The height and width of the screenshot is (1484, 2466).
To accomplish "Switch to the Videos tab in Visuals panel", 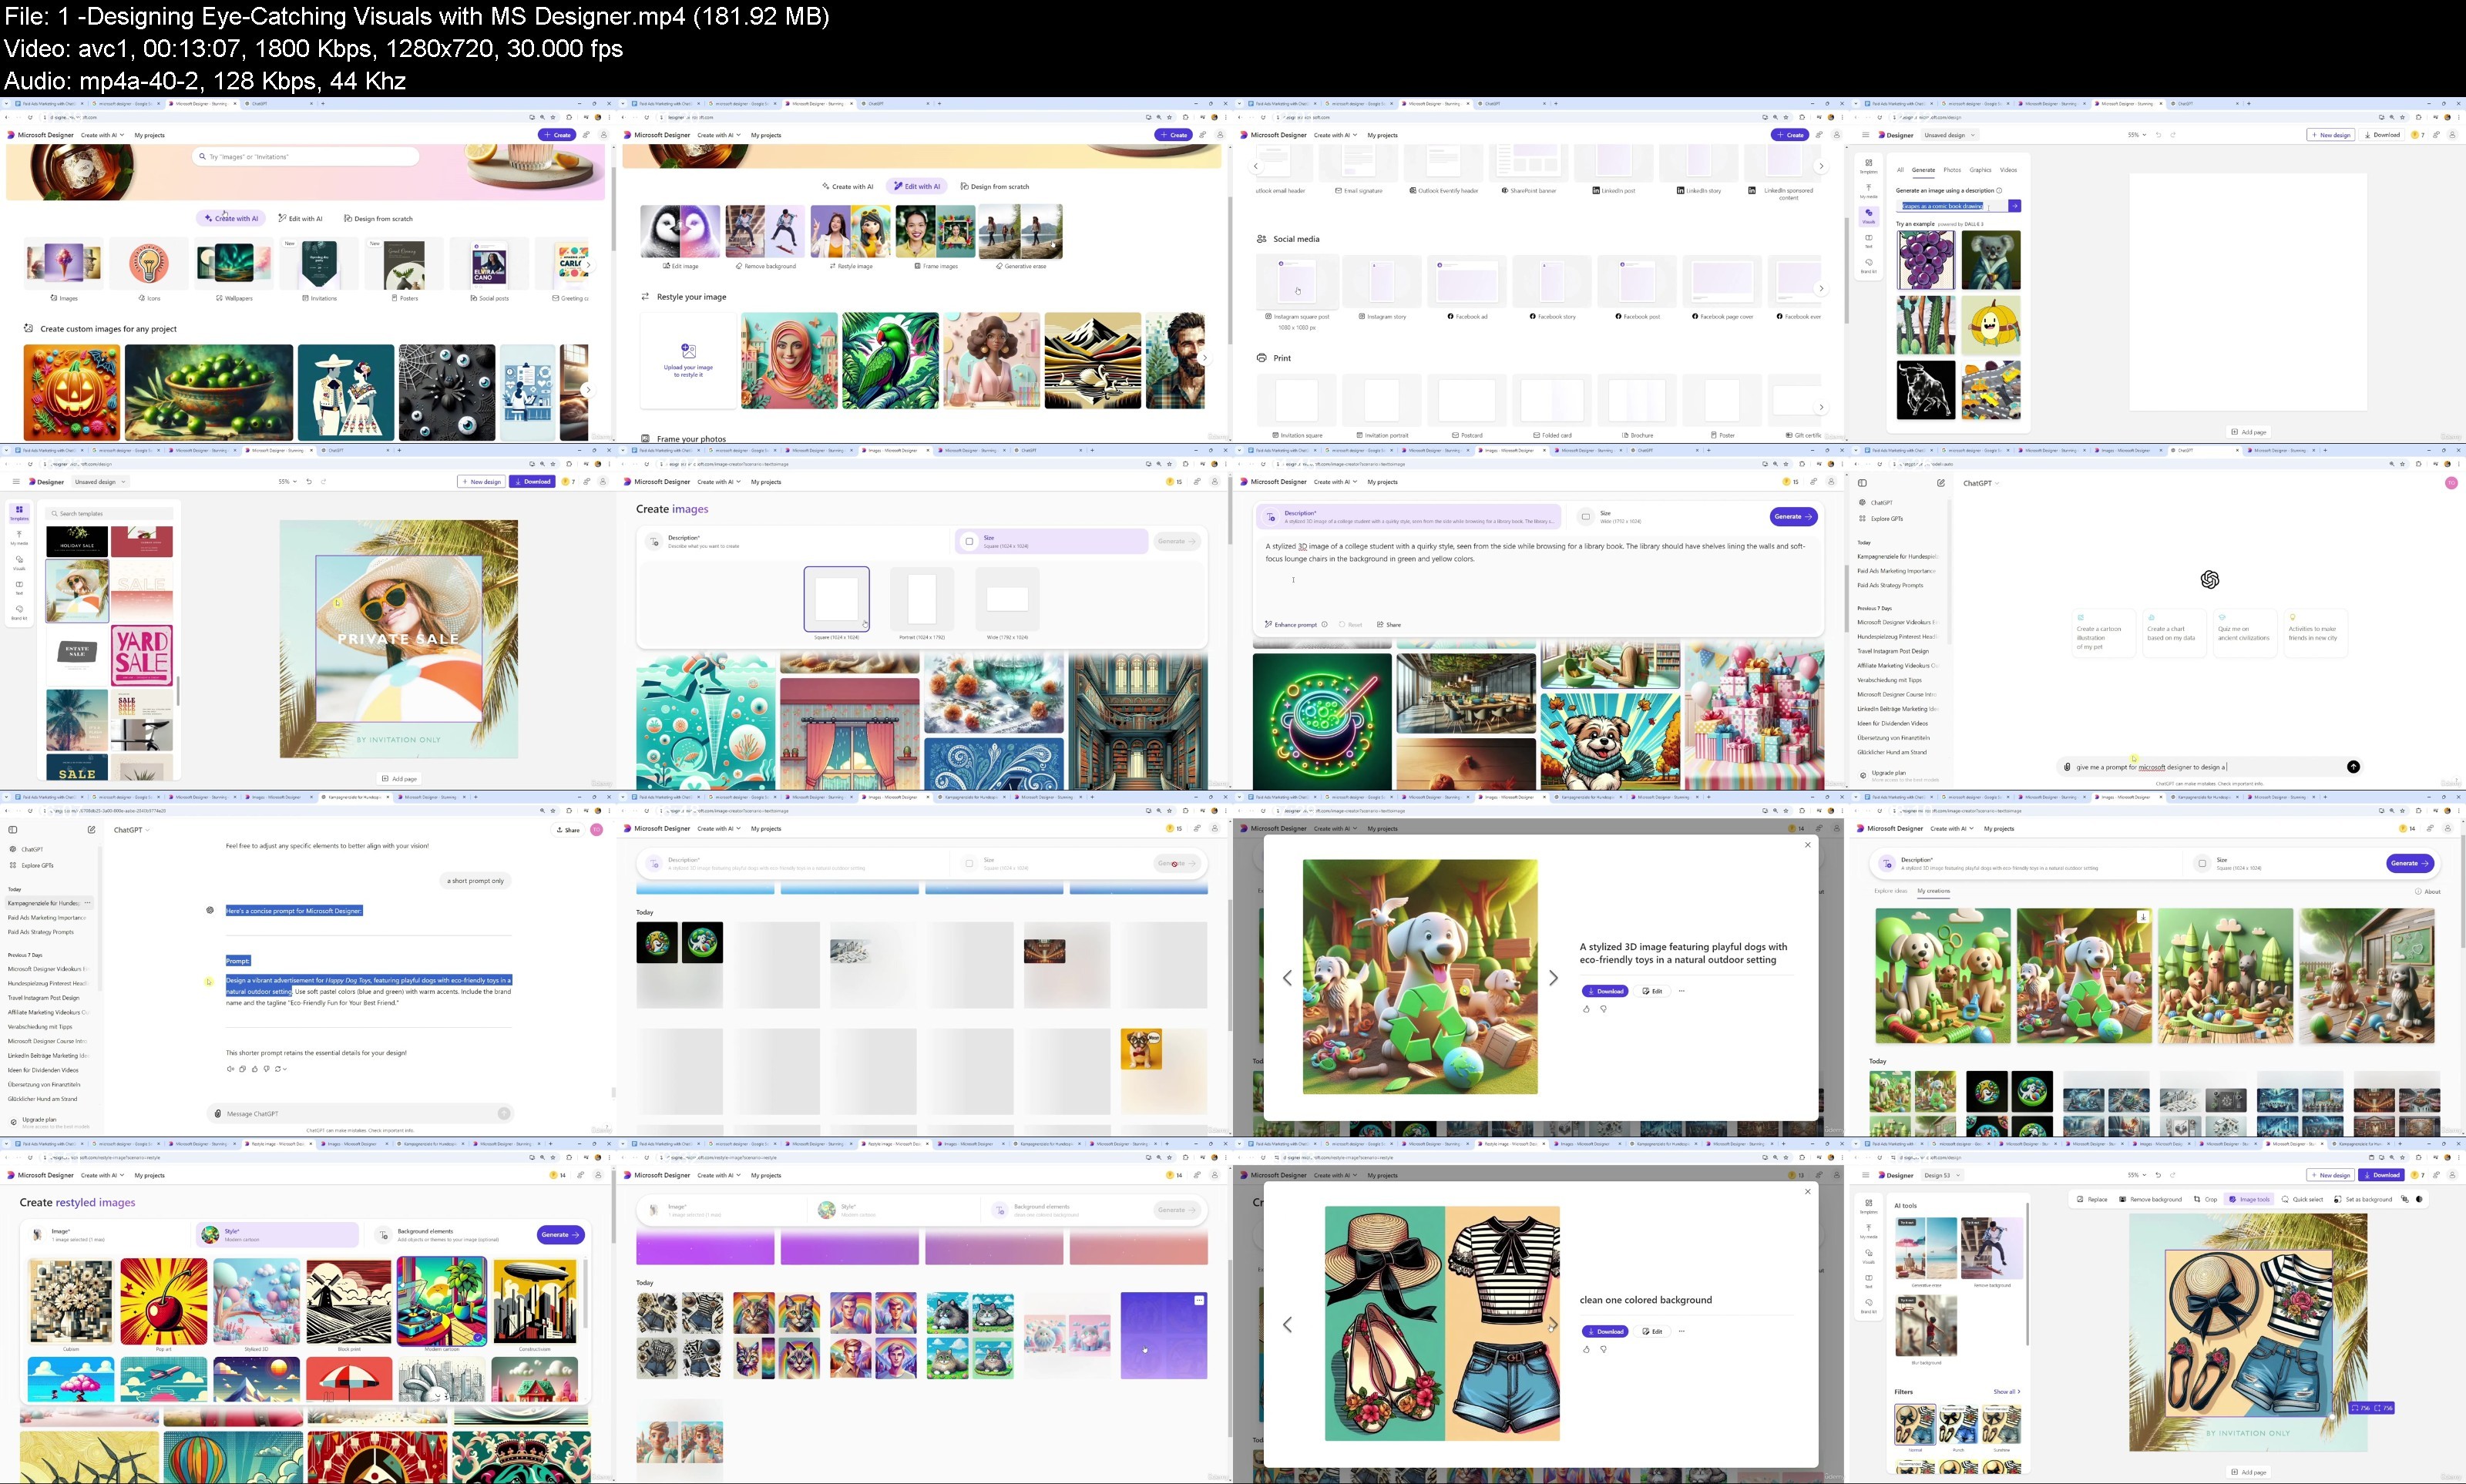I will 2008,170.
